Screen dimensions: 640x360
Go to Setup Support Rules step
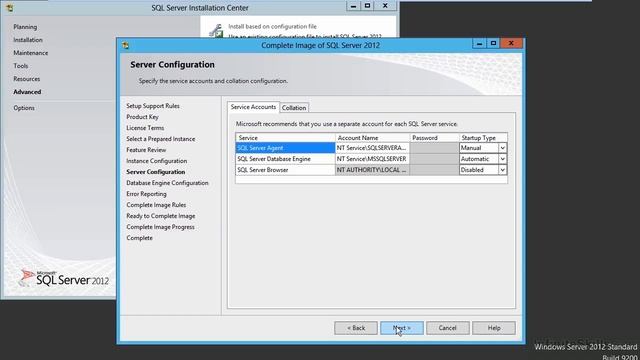tap(153, 106)
